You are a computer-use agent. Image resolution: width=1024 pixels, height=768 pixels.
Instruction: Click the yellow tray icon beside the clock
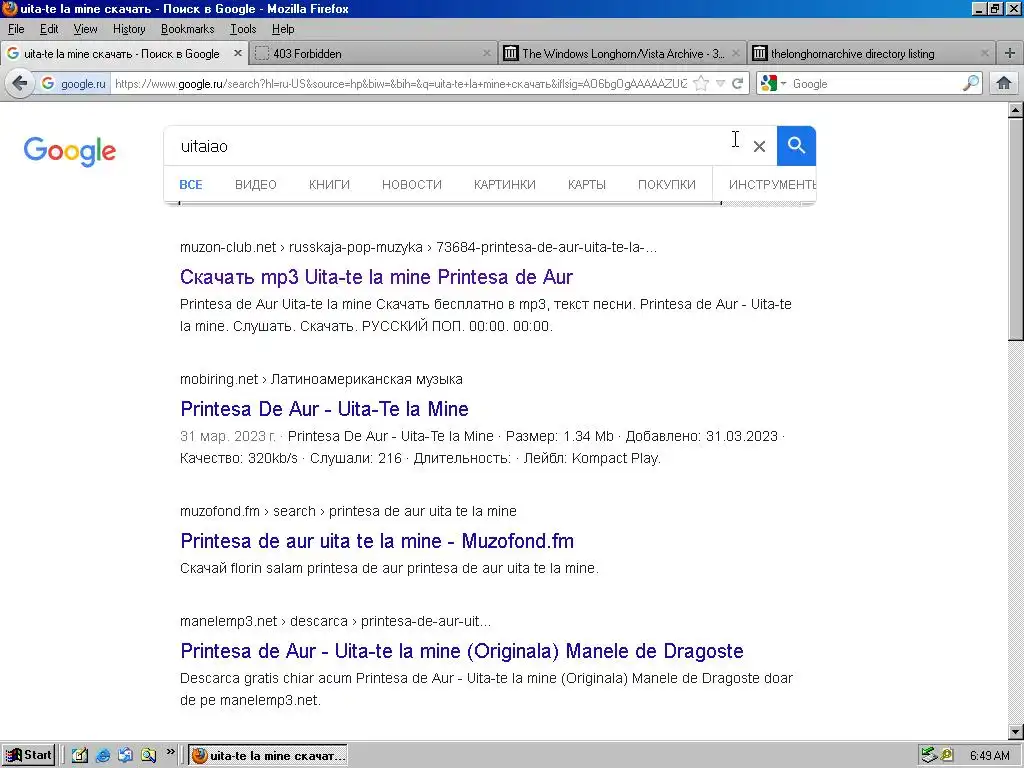[x=947, y=755]
